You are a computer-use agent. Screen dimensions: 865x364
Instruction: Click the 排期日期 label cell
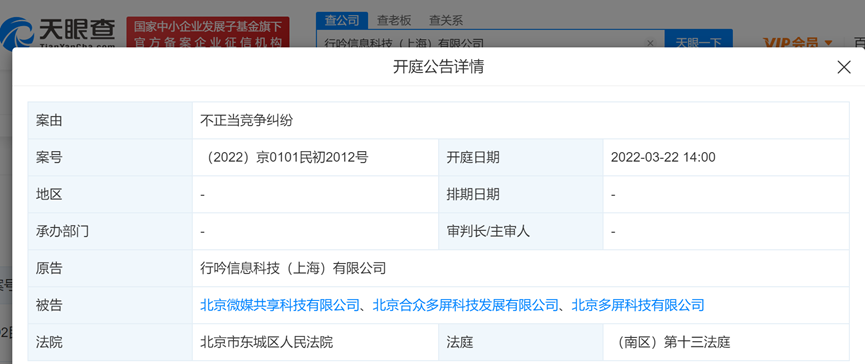[x=521, y=195]
